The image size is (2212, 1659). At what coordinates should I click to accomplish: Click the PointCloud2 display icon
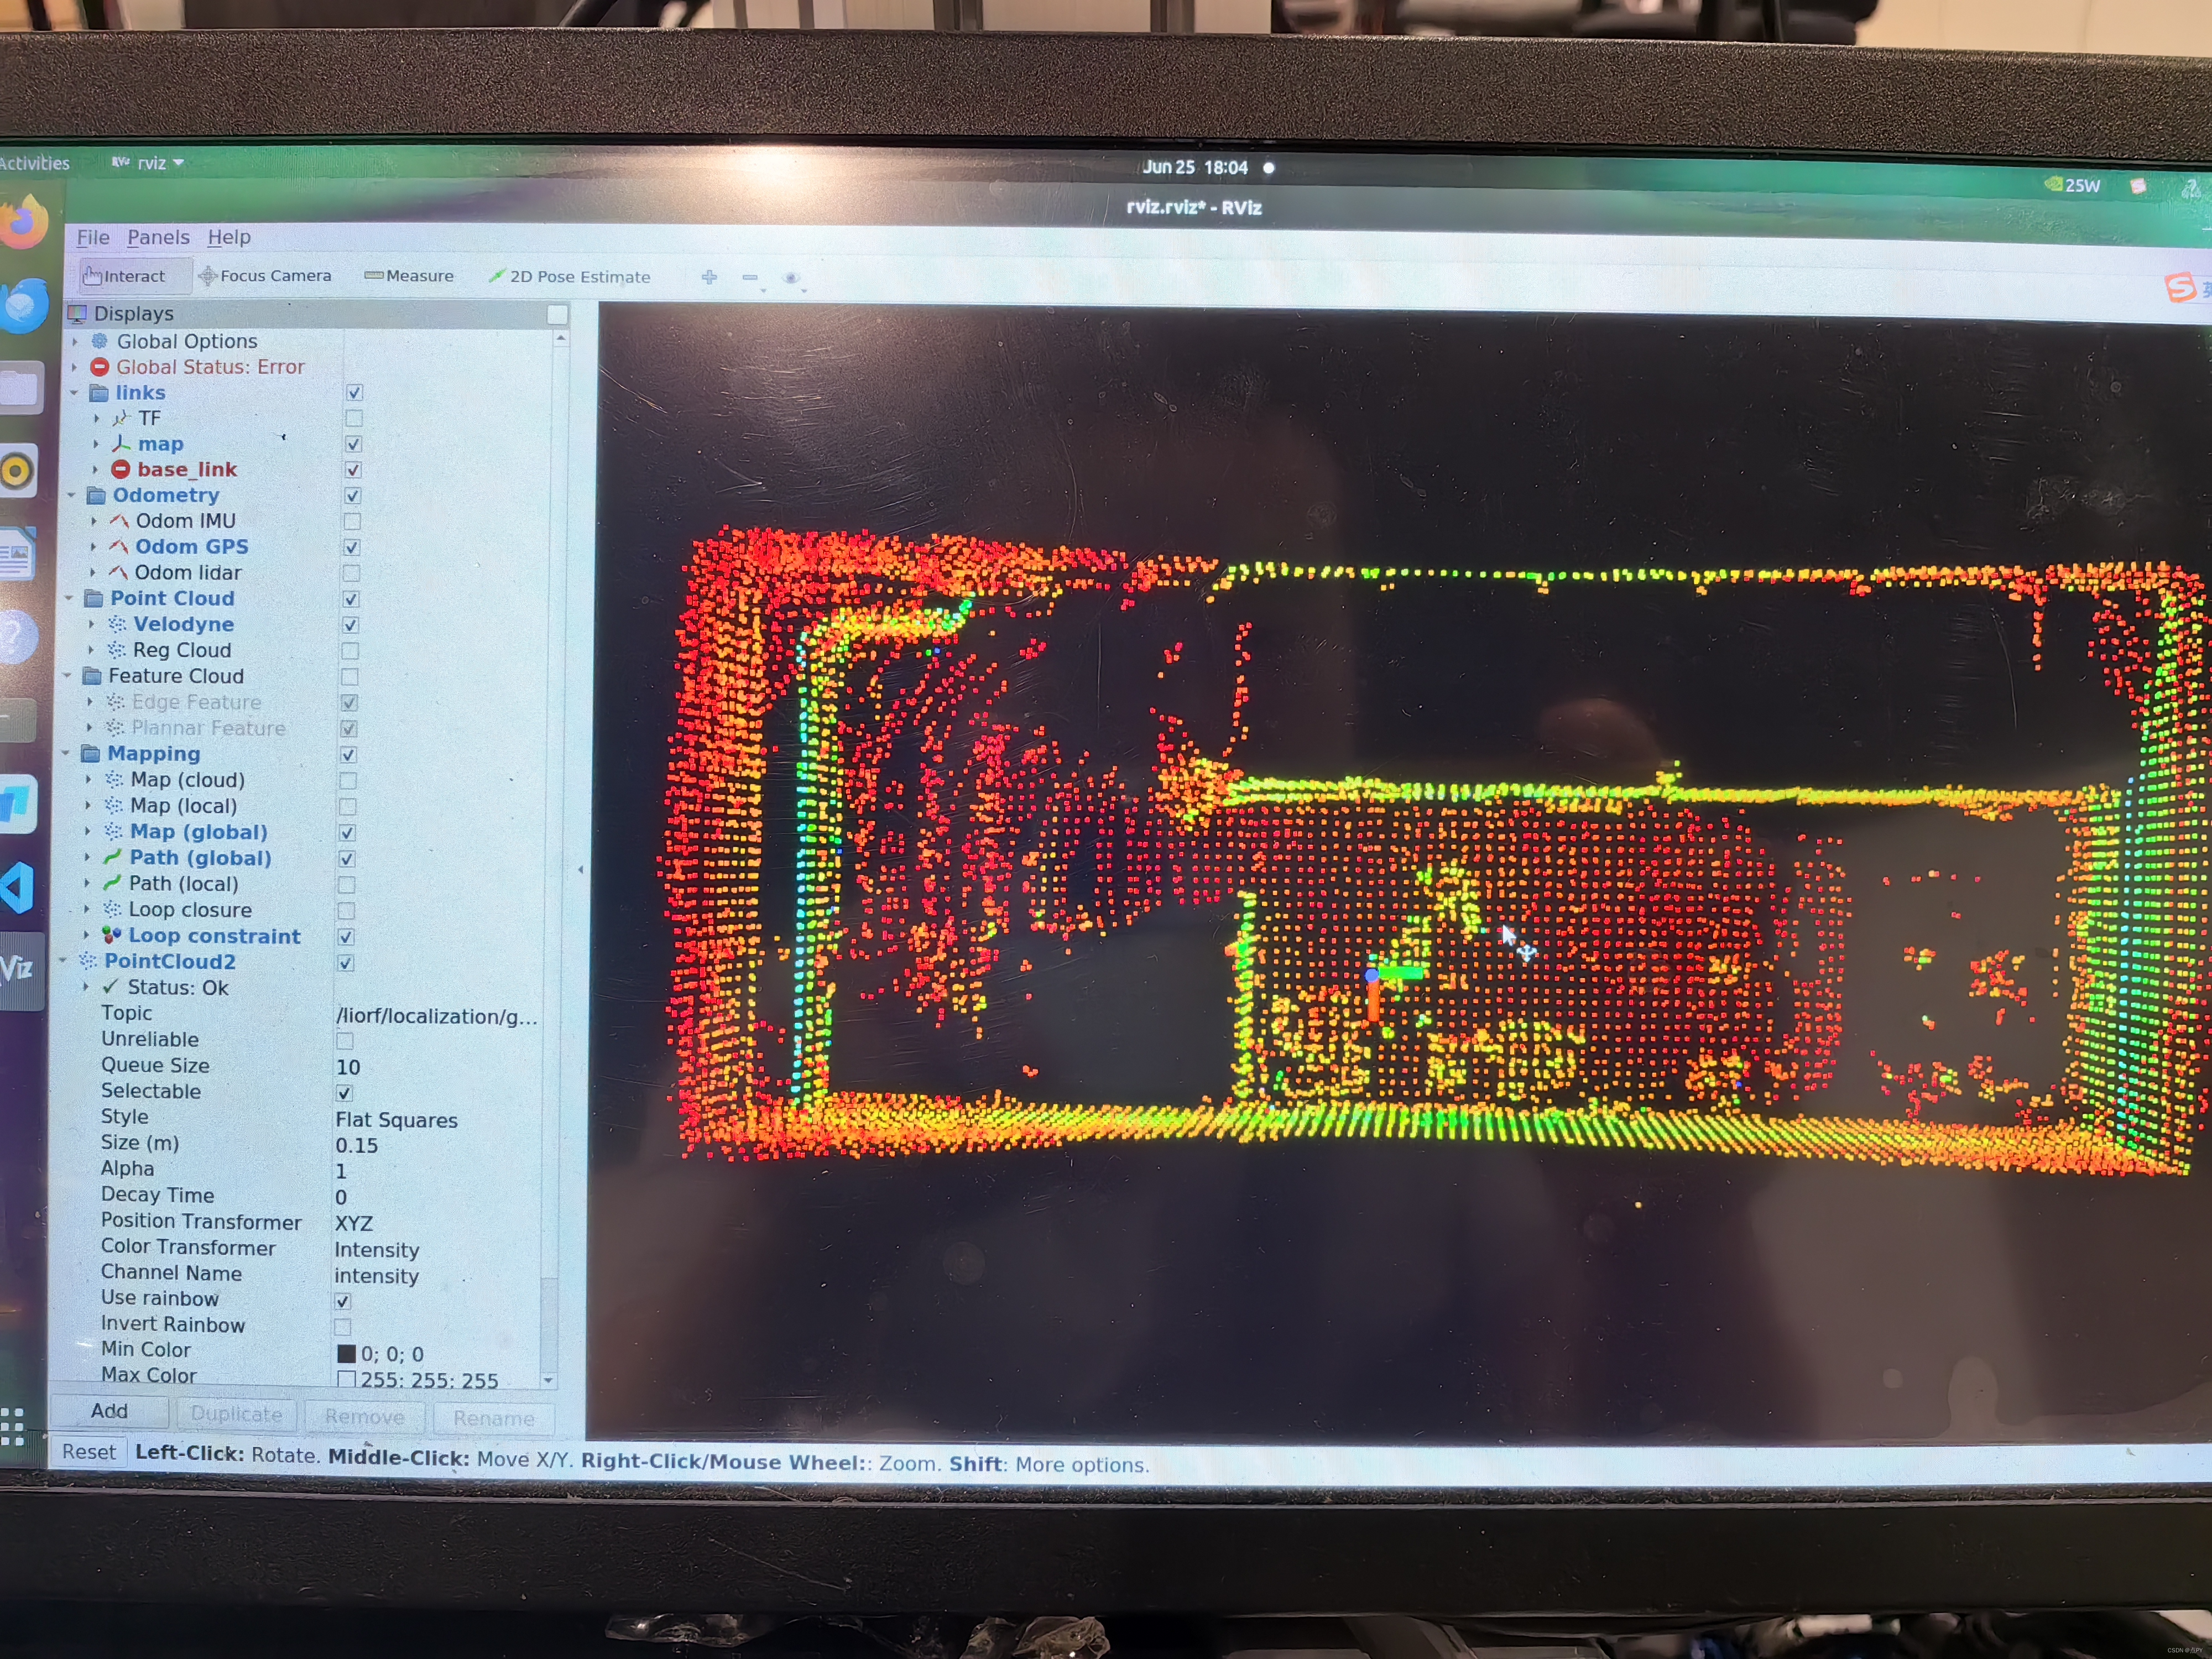(x=88, y=961)
